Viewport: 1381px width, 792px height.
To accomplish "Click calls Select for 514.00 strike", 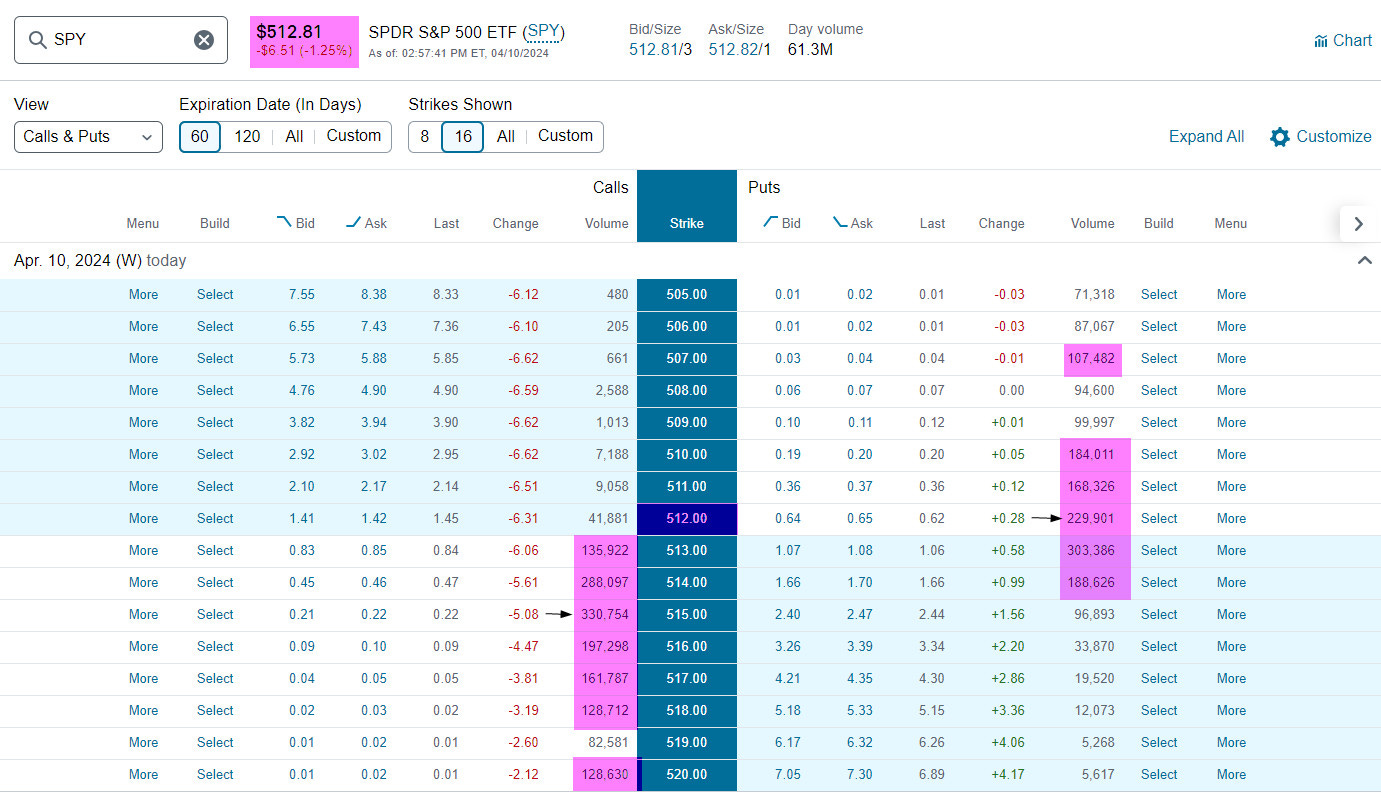I will (215, 583).
